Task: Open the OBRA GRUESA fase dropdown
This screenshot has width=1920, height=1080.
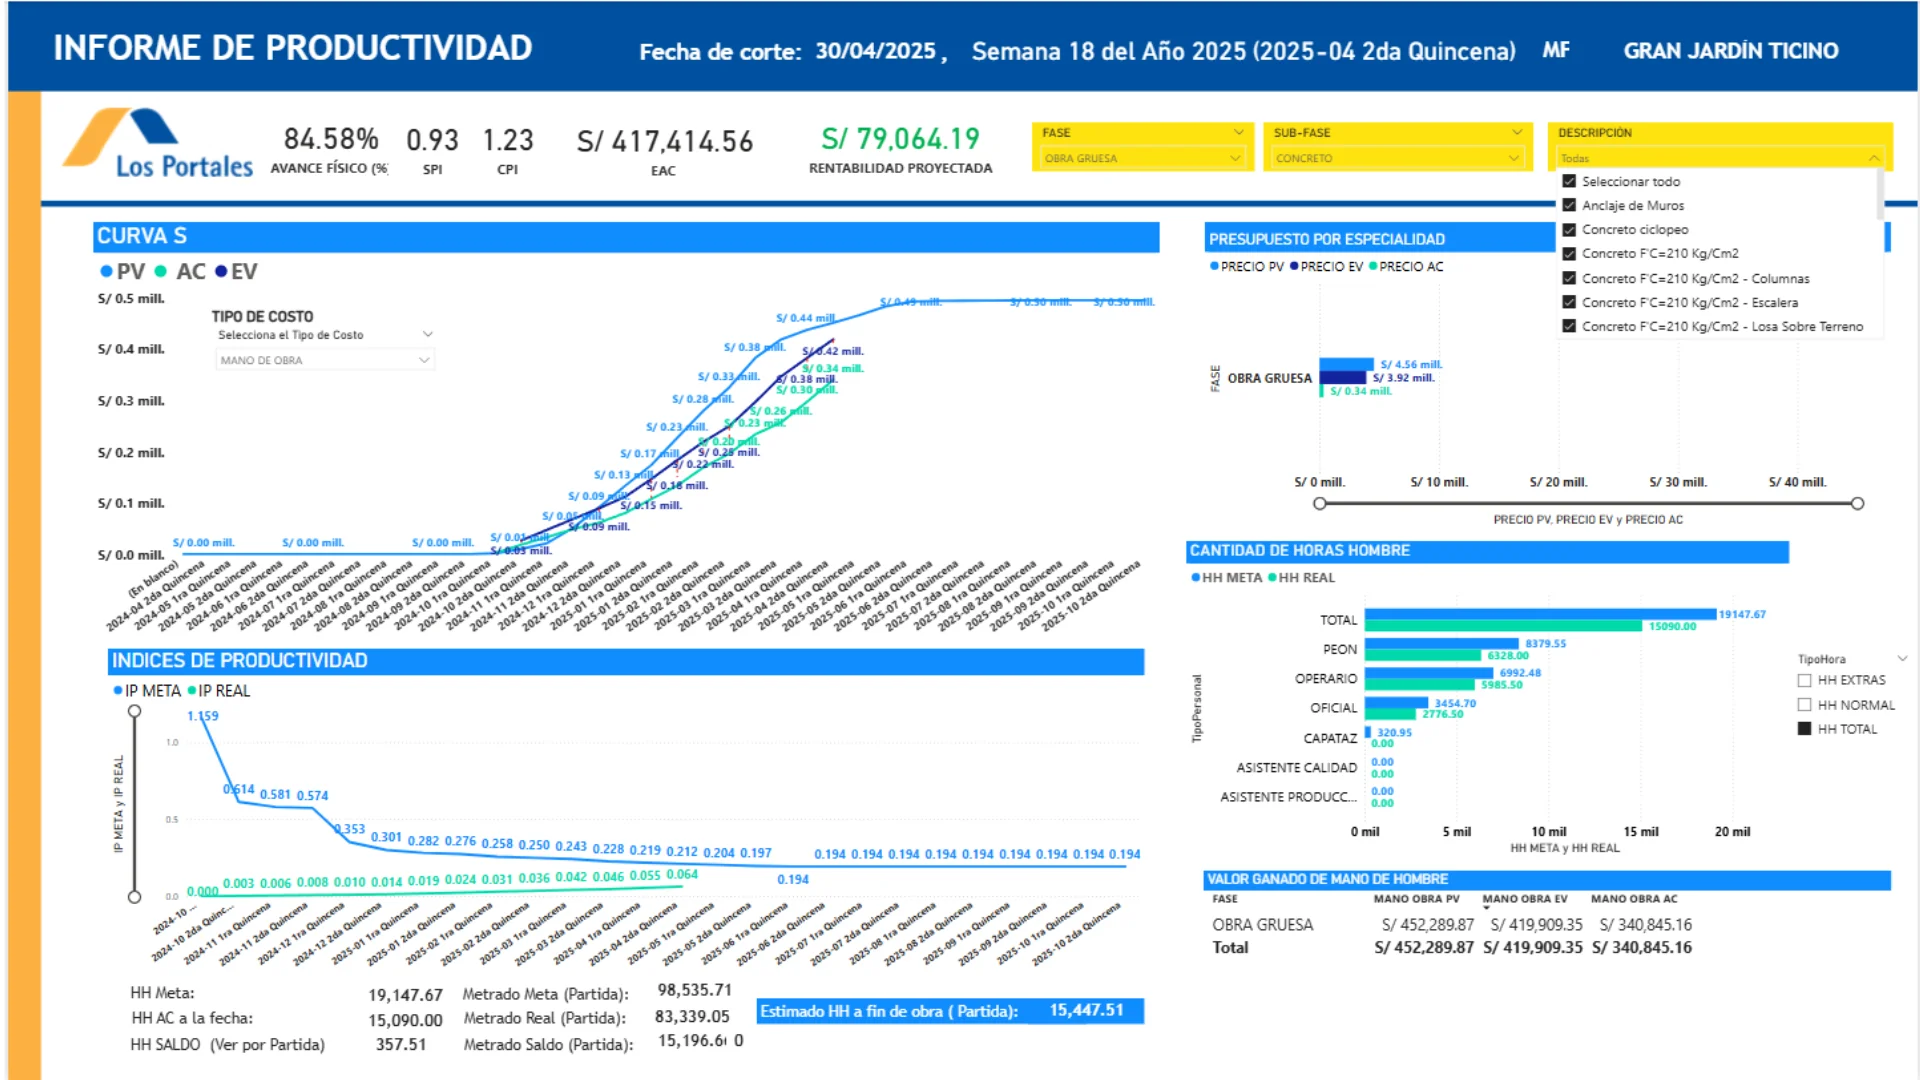Action: pos(1142,158)
